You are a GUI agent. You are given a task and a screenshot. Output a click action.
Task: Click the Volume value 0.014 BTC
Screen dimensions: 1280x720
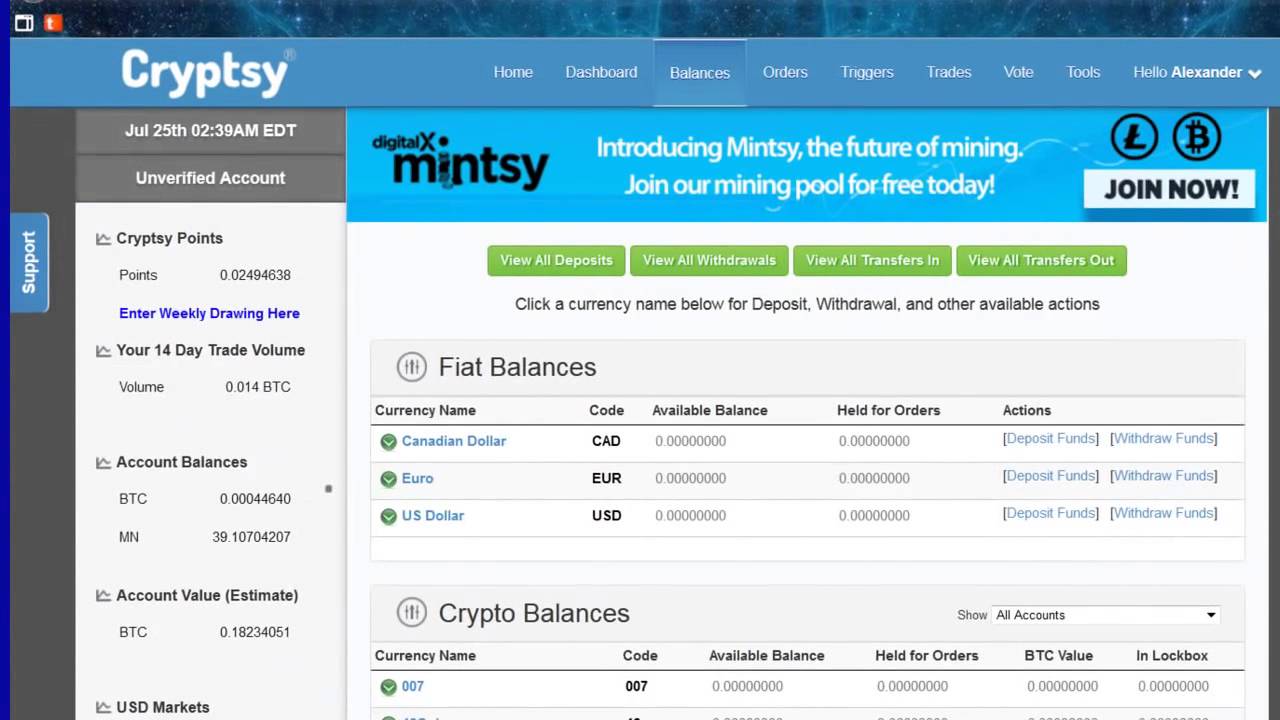point(258,387)
